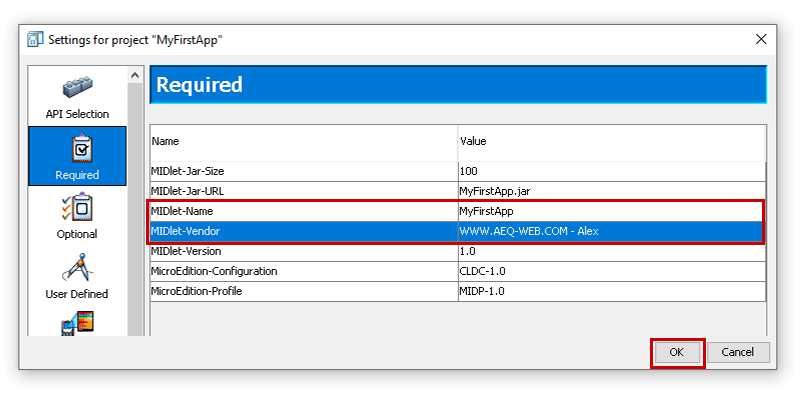Edit the MIDlet-Version value 1.0

click(612, 252)
